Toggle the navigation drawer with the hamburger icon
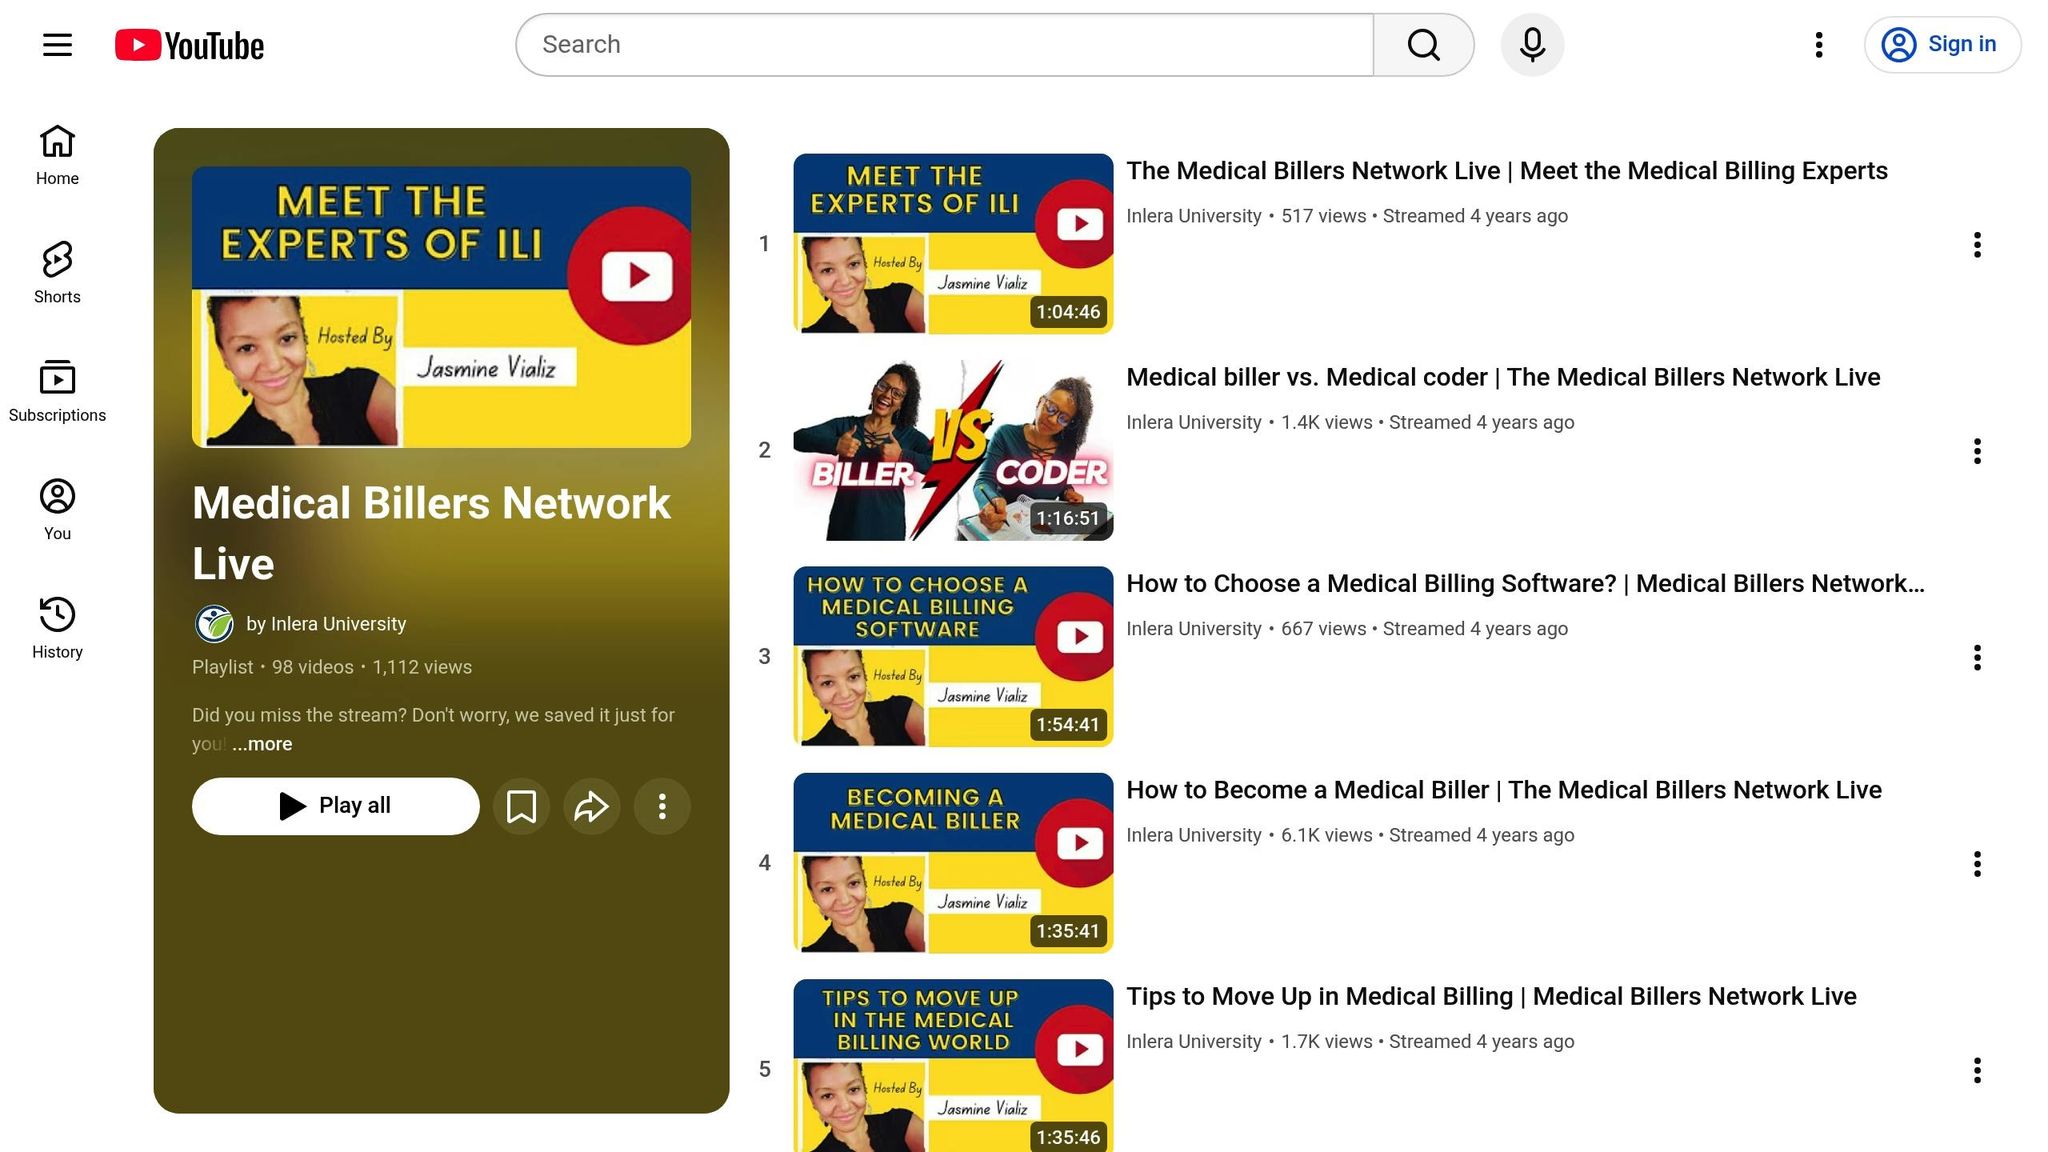Screen dimensions: 2048x1152 57,44
